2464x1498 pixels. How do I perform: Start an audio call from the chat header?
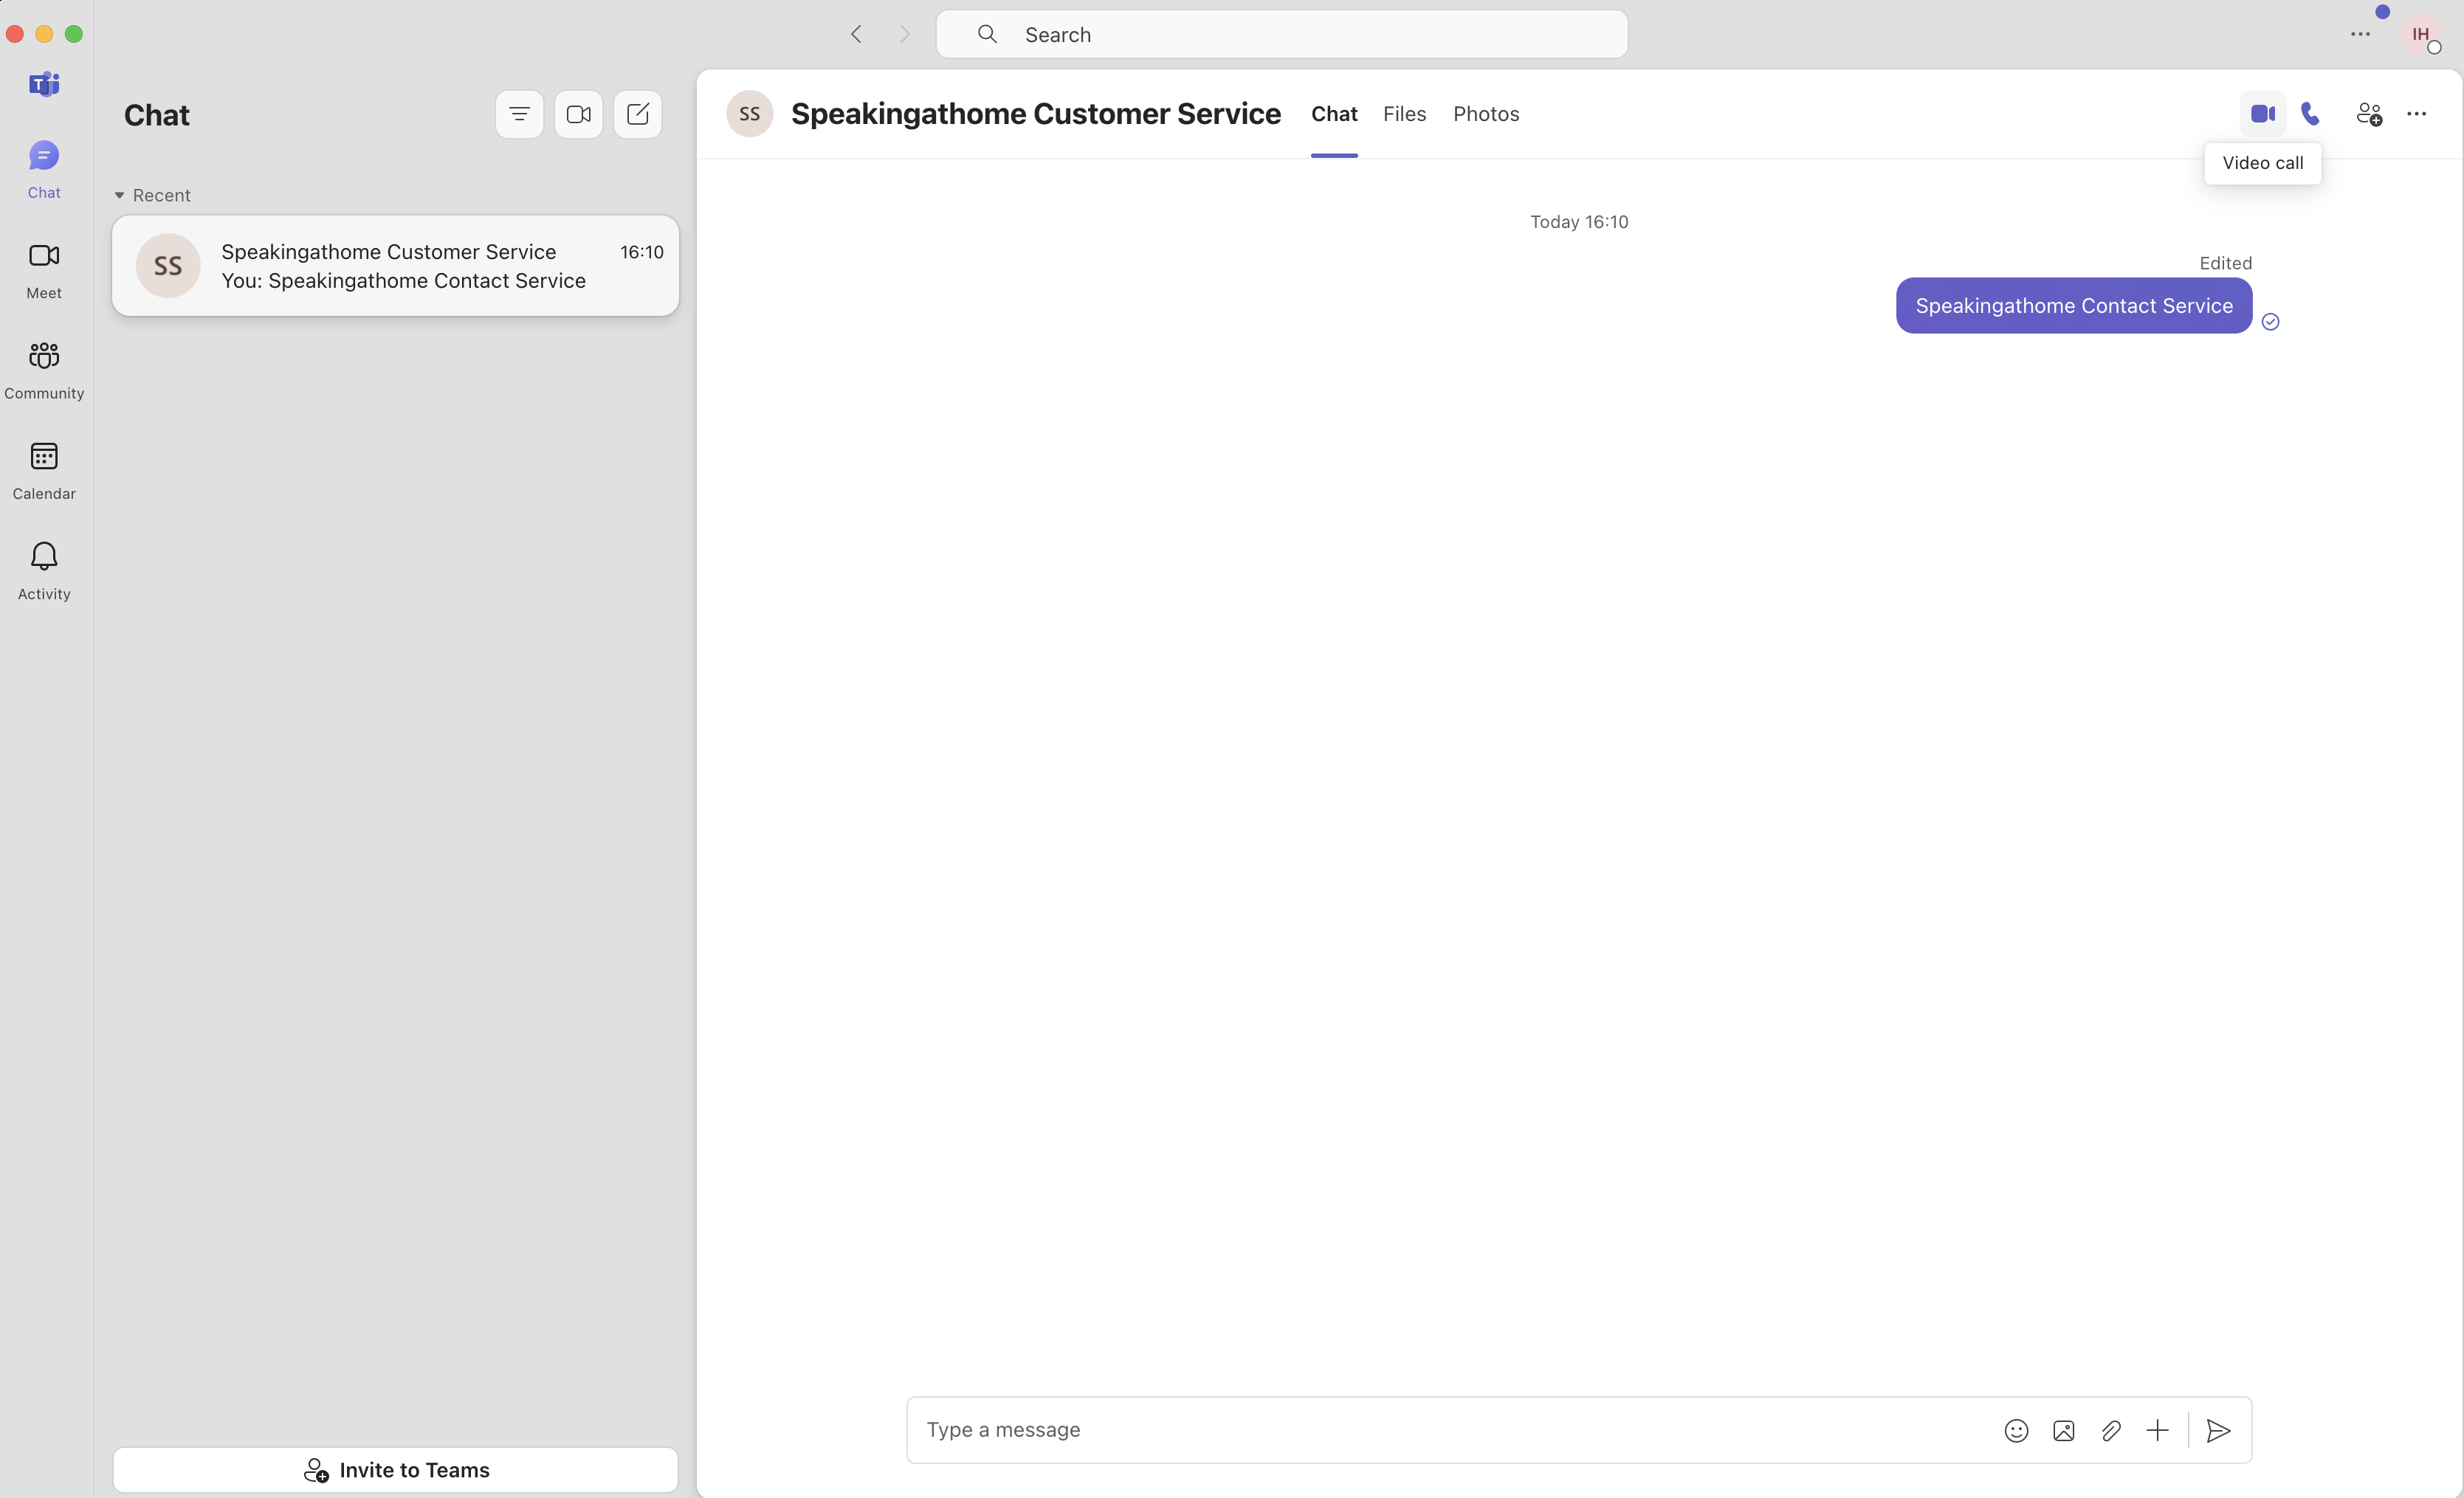[x=2311, y=113]
